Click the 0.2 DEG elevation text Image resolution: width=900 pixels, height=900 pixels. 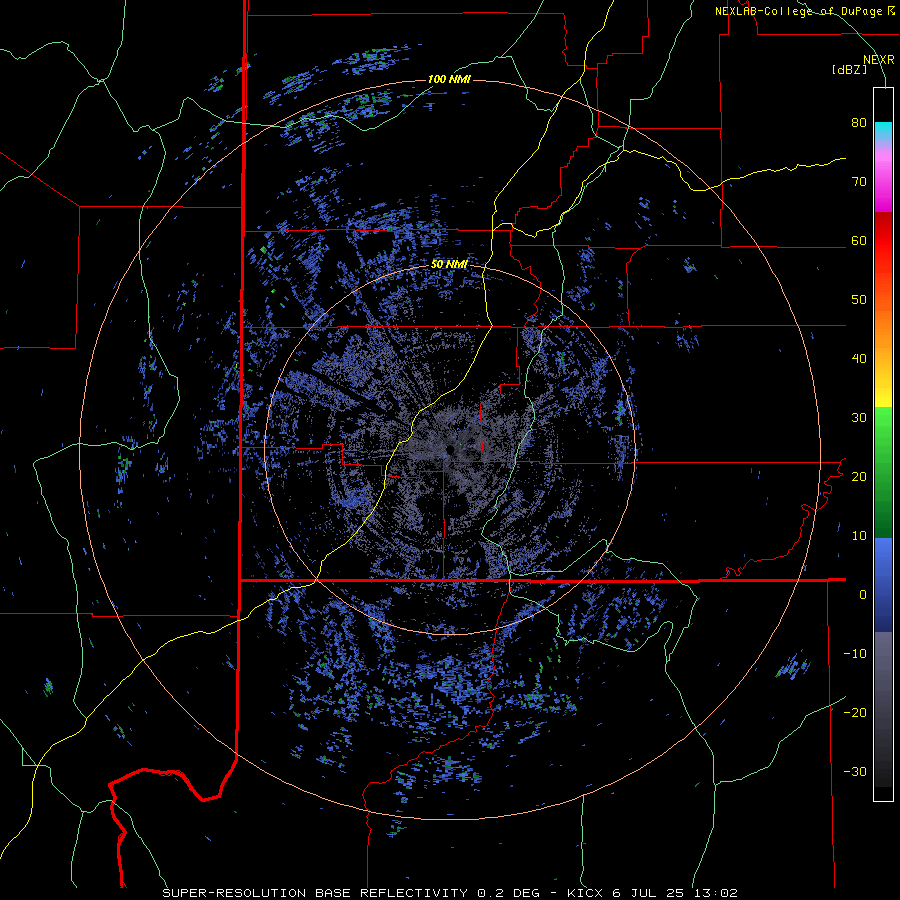pyautogui.click(x=510, y=893)
